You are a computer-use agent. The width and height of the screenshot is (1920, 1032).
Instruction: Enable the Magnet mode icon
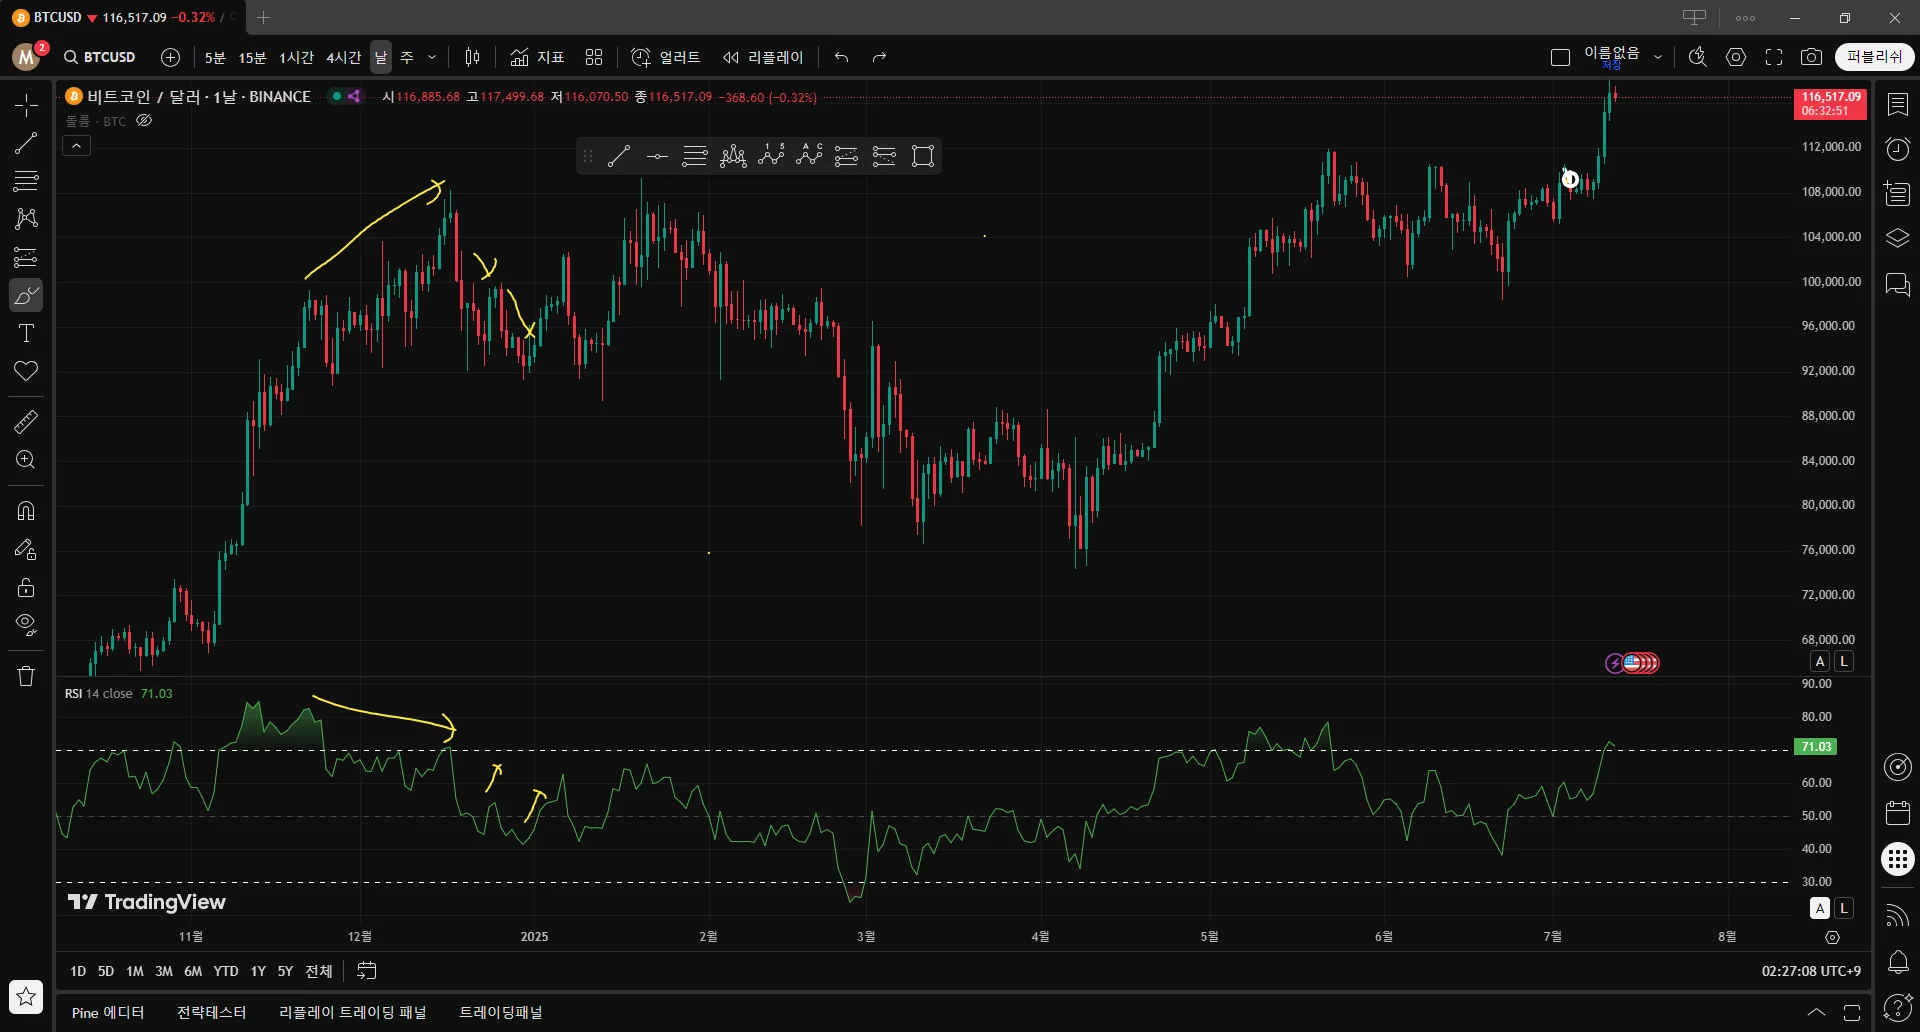click(26, 511)
